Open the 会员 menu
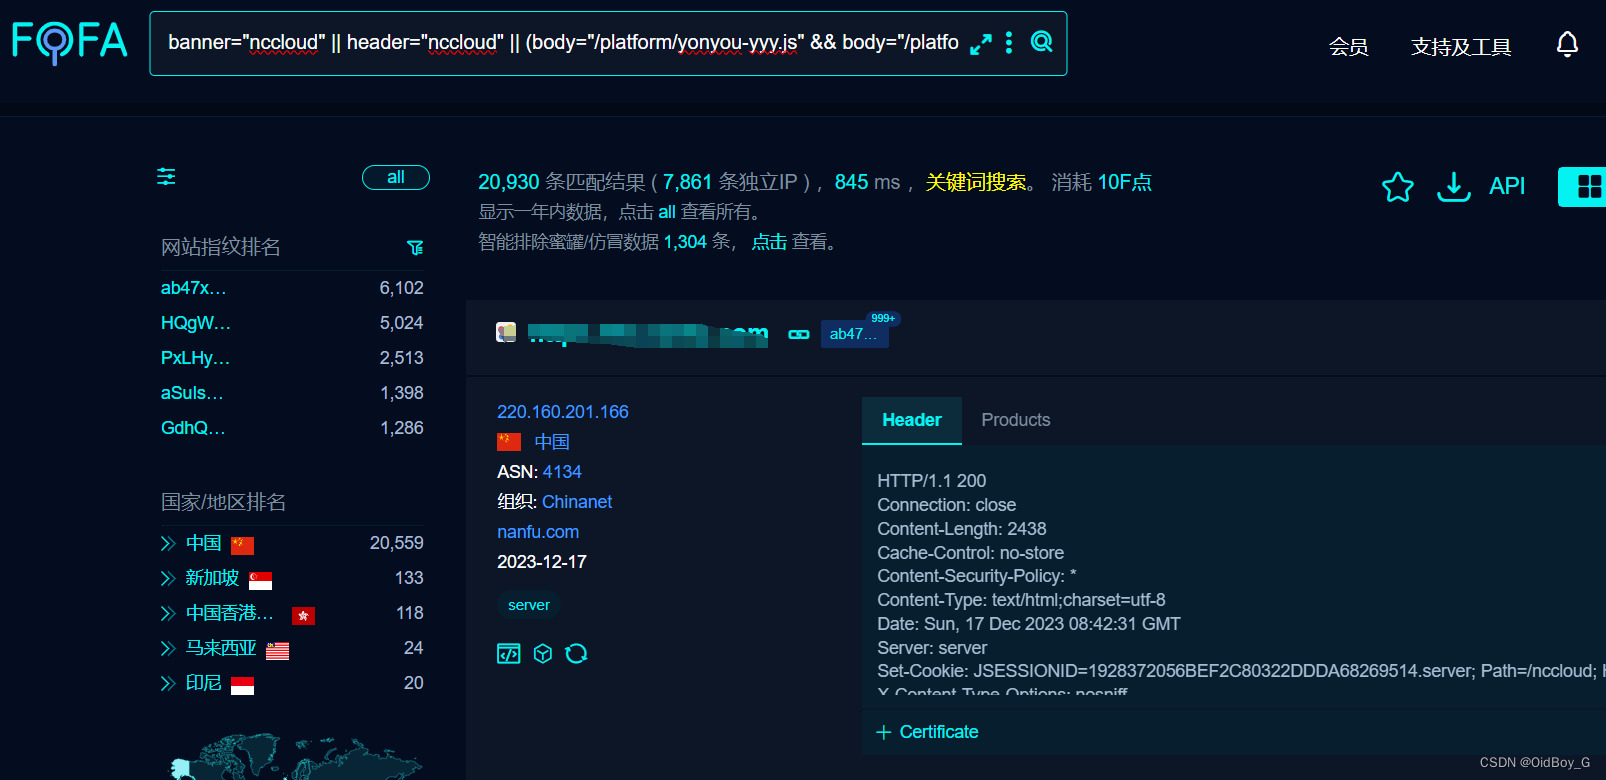Screen dimensions: 1606x780 pos(1348,47)
